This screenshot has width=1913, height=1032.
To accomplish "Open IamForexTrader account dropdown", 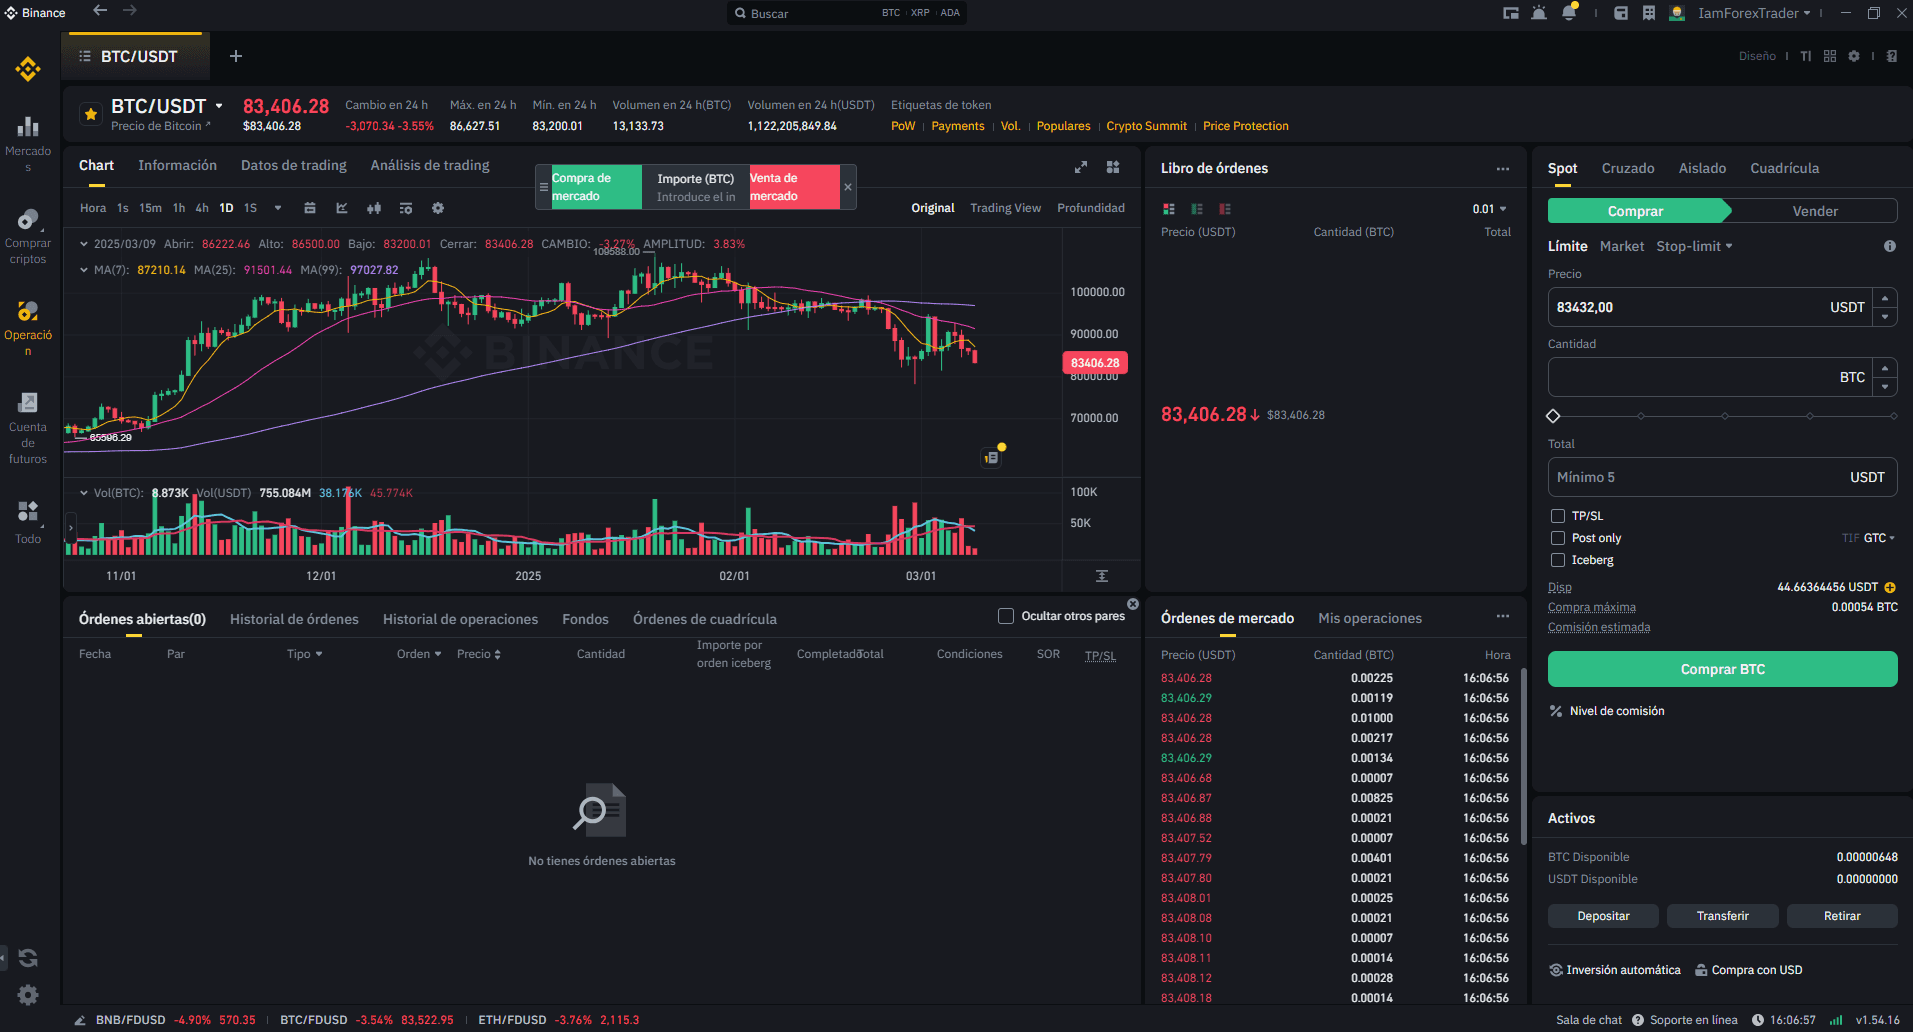I will point(1754,13).
